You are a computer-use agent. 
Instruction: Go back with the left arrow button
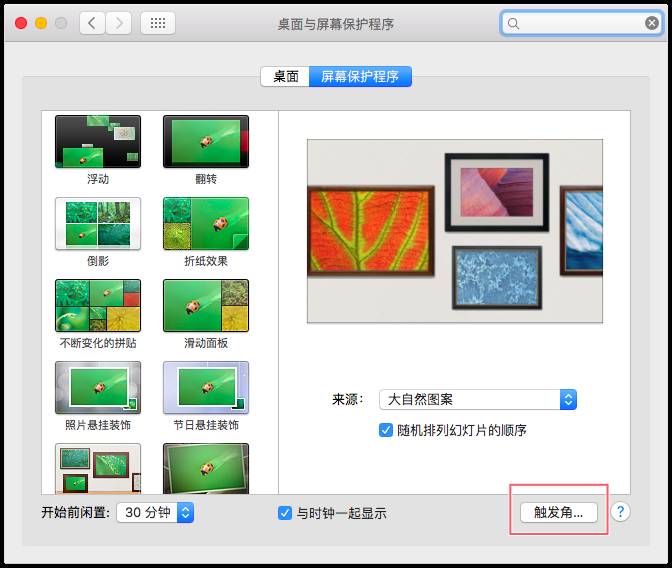[92, 23]
